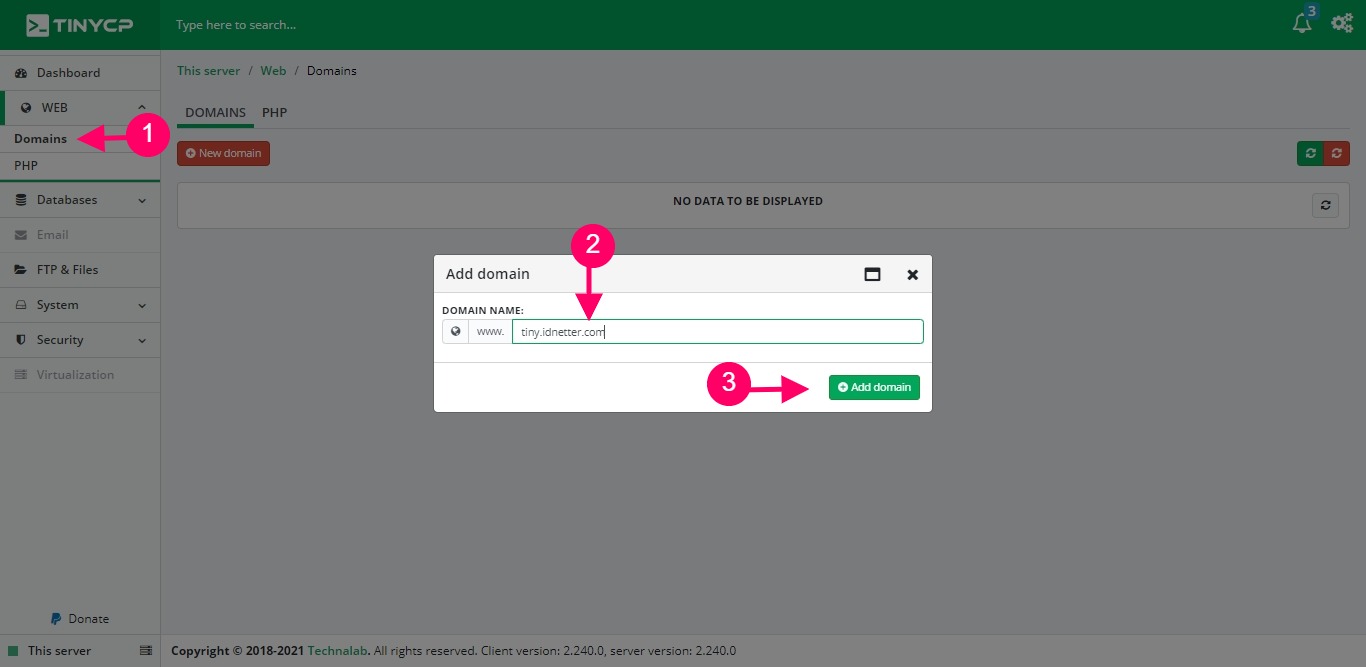Switch to the PHP tab
The height and width of the screenshot is (667, 1366).
point(274,112)
